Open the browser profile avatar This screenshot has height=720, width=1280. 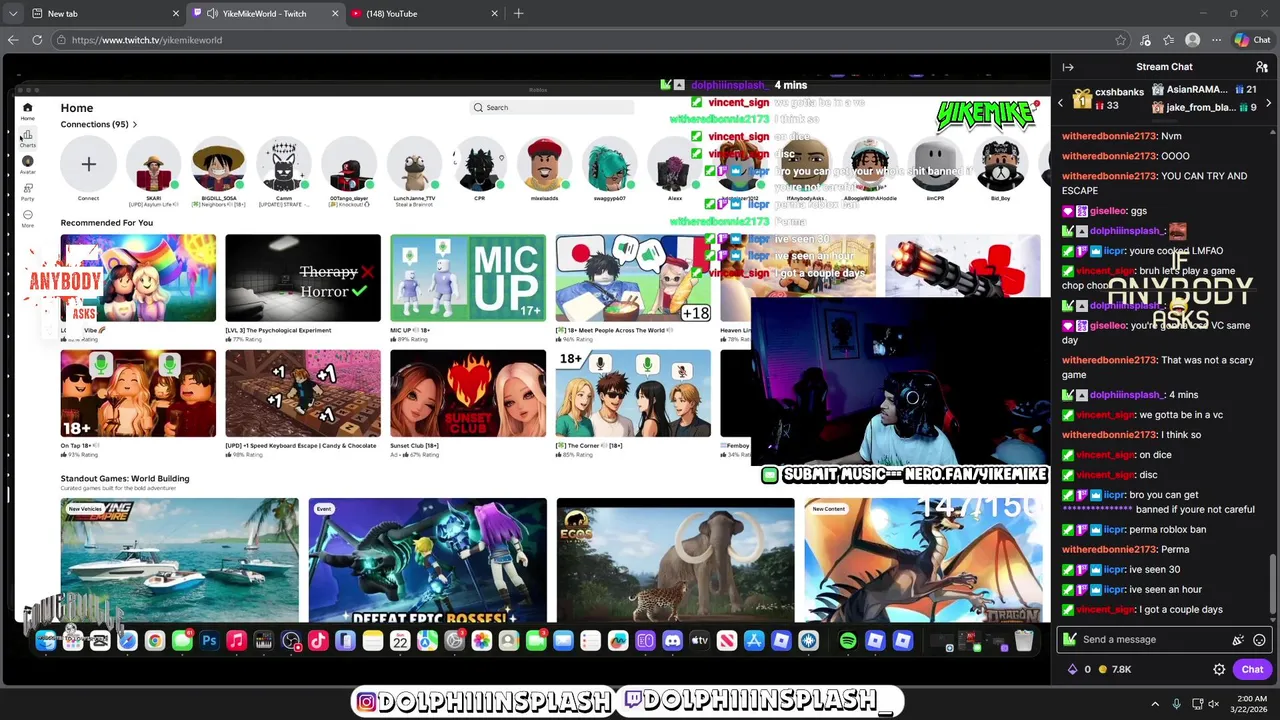click(x=1192, y=40)
